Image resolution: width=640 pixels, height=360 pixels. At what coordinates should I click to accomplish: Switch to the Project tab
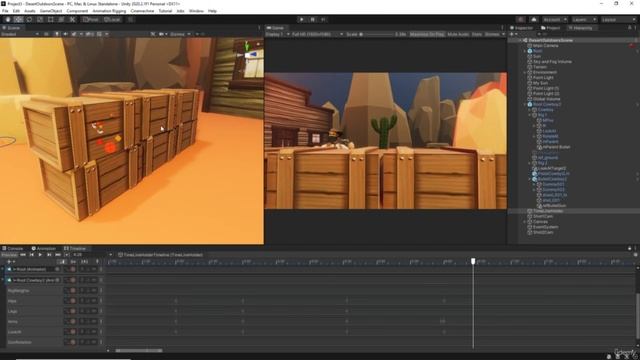click(x=551, y=28)
